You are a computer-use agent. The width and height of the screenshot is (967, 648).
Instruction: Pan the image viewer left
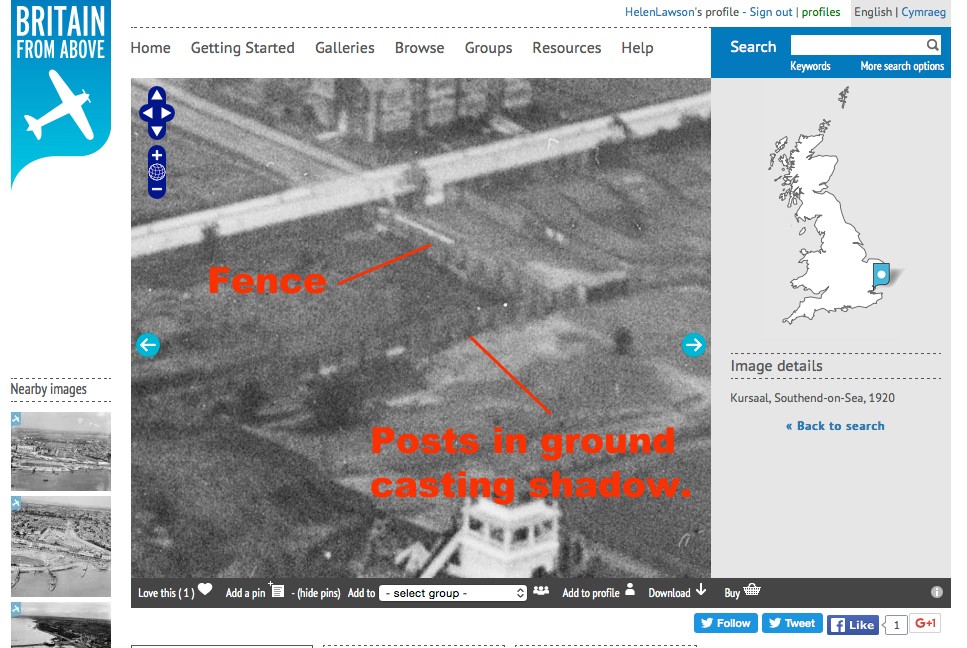coord(145,113)
